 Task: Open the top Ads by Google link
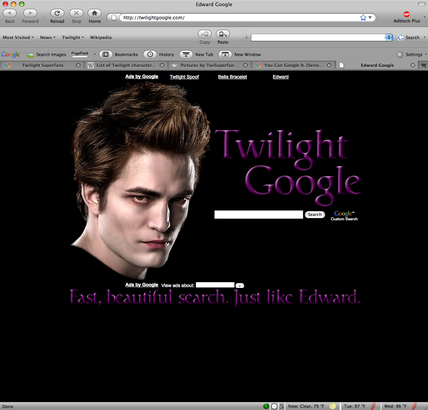(142, 77)
